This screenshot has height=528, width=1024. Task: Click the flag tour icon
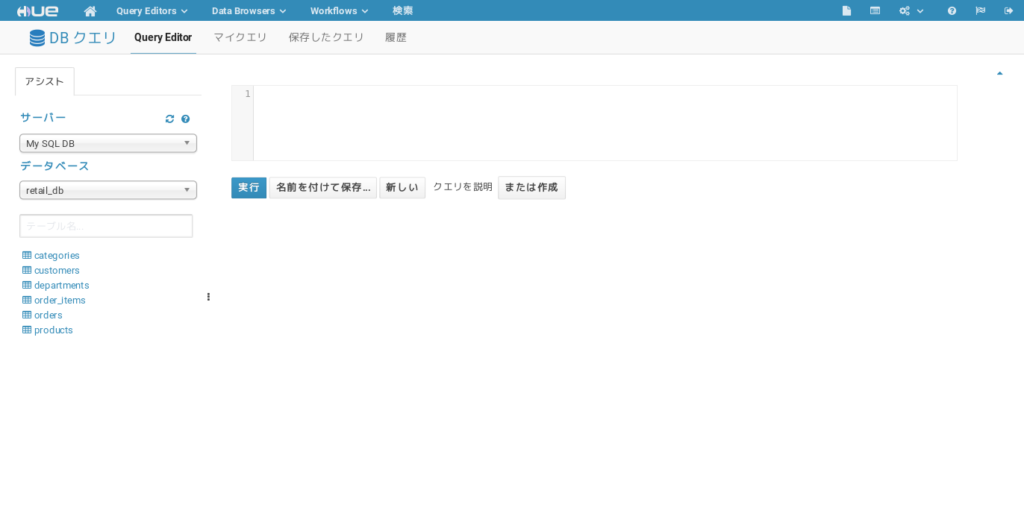click(x=980, y=11)
